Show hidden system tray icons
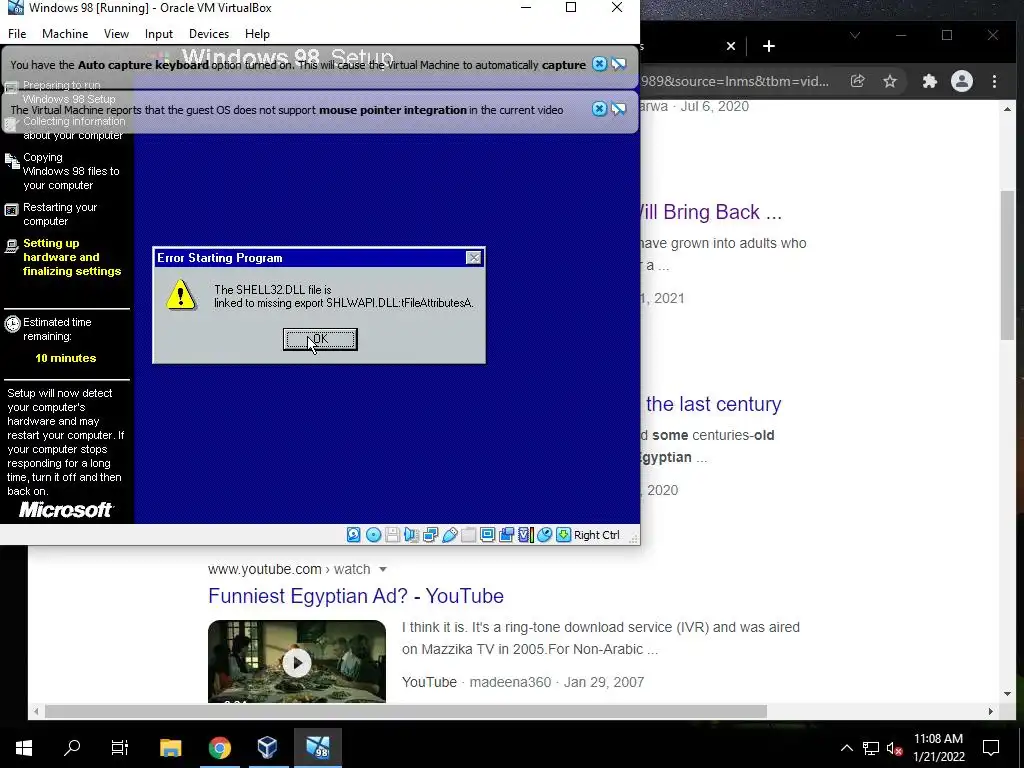This screenshot has height=768, width=1024. [x=846, y=748]
